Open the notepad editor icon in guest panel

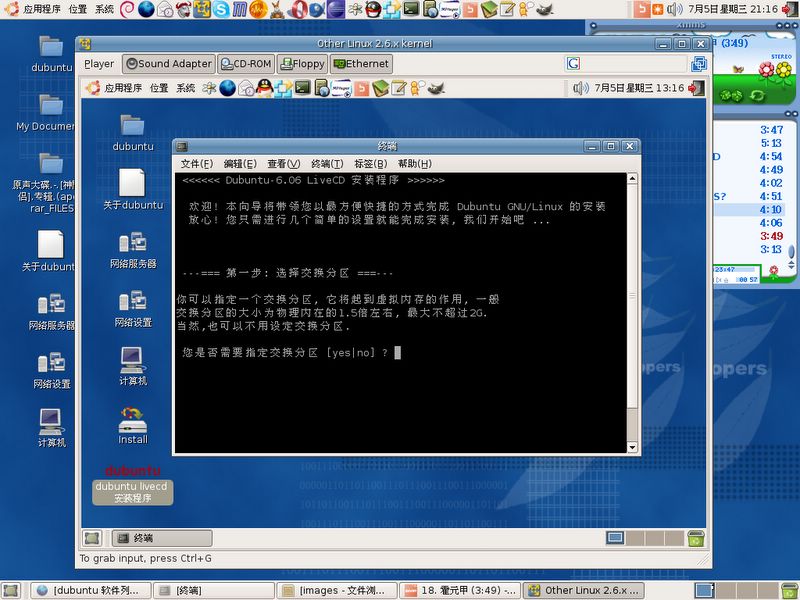399,88
